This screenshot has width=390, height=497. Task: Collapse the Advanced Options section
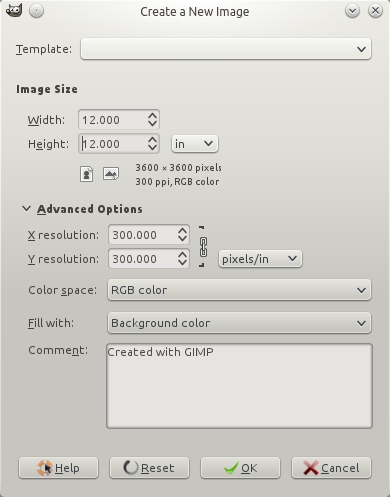[x=26, y=209]
